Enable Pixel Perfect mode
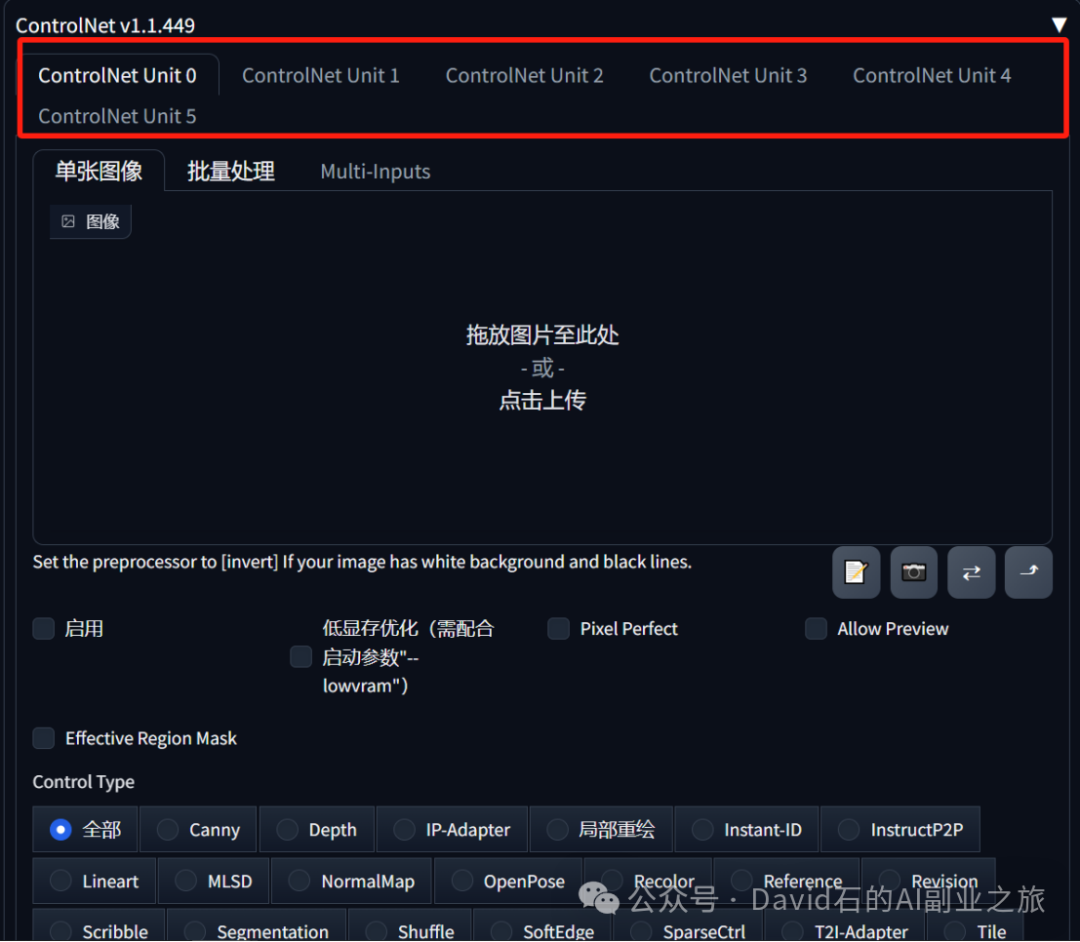 click(558, 628)
